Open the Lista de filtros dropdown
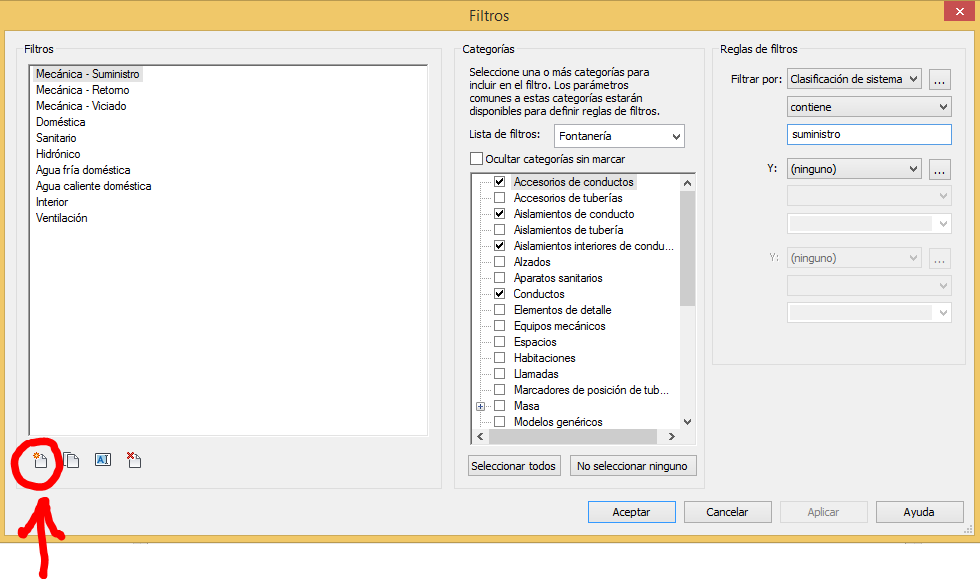Screen dimensions: 980x579 pyautogui.click(x=619, y=136)
